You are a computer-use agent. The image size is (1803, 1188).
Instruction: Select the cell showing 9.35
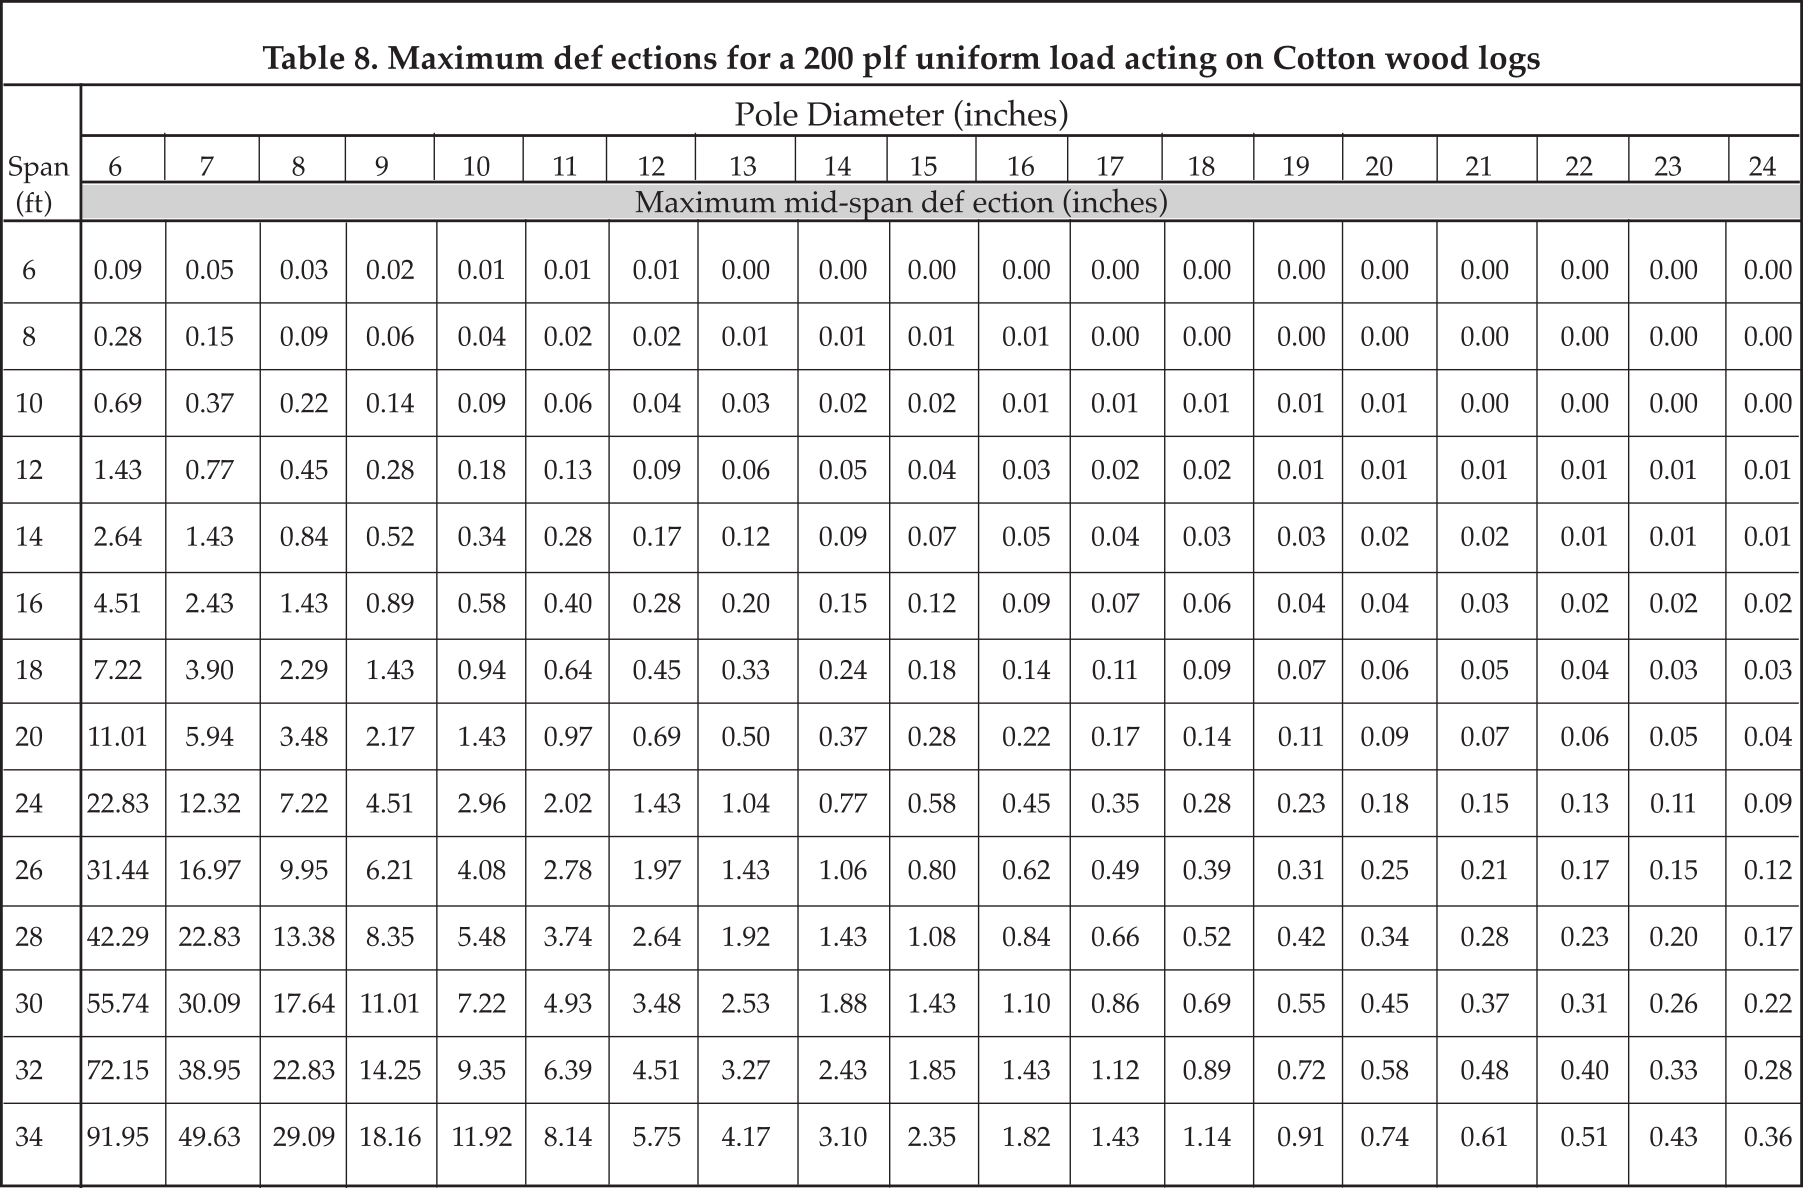coord(482,1070)
